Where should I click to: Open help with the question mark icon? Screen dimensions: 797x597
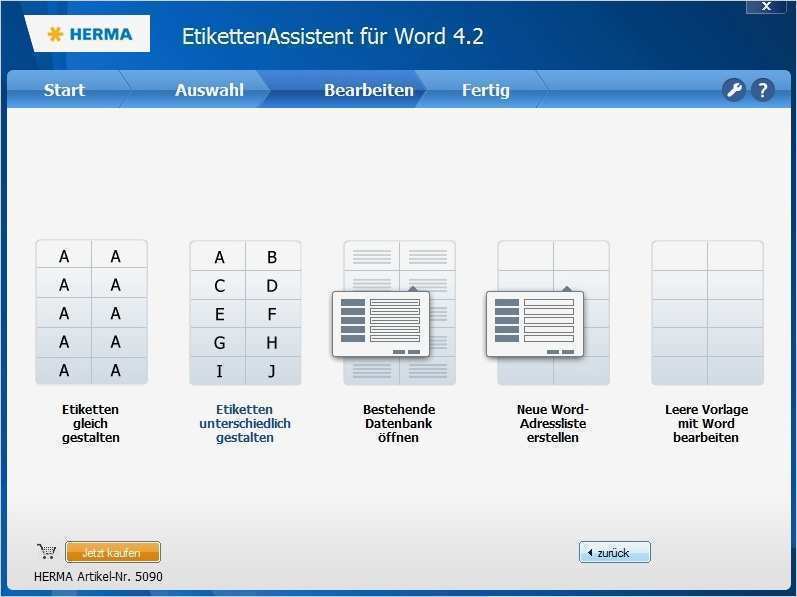(762, 90)
